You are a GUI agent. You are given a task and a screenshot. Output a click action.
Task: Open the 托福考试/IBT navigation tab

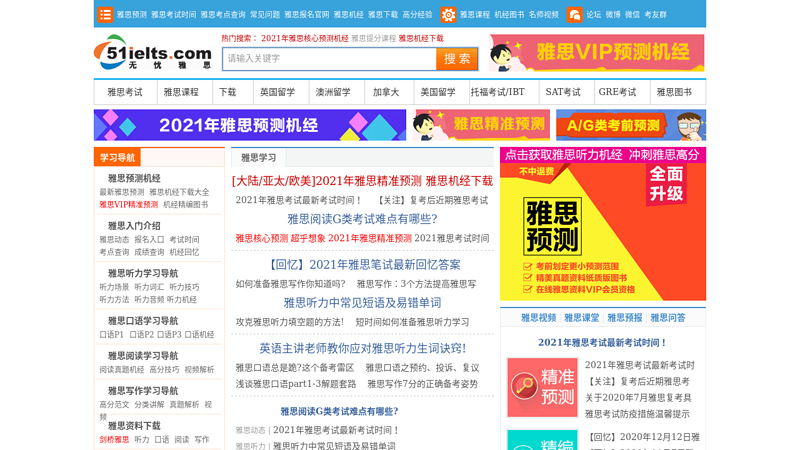click(x=497, y=92)
